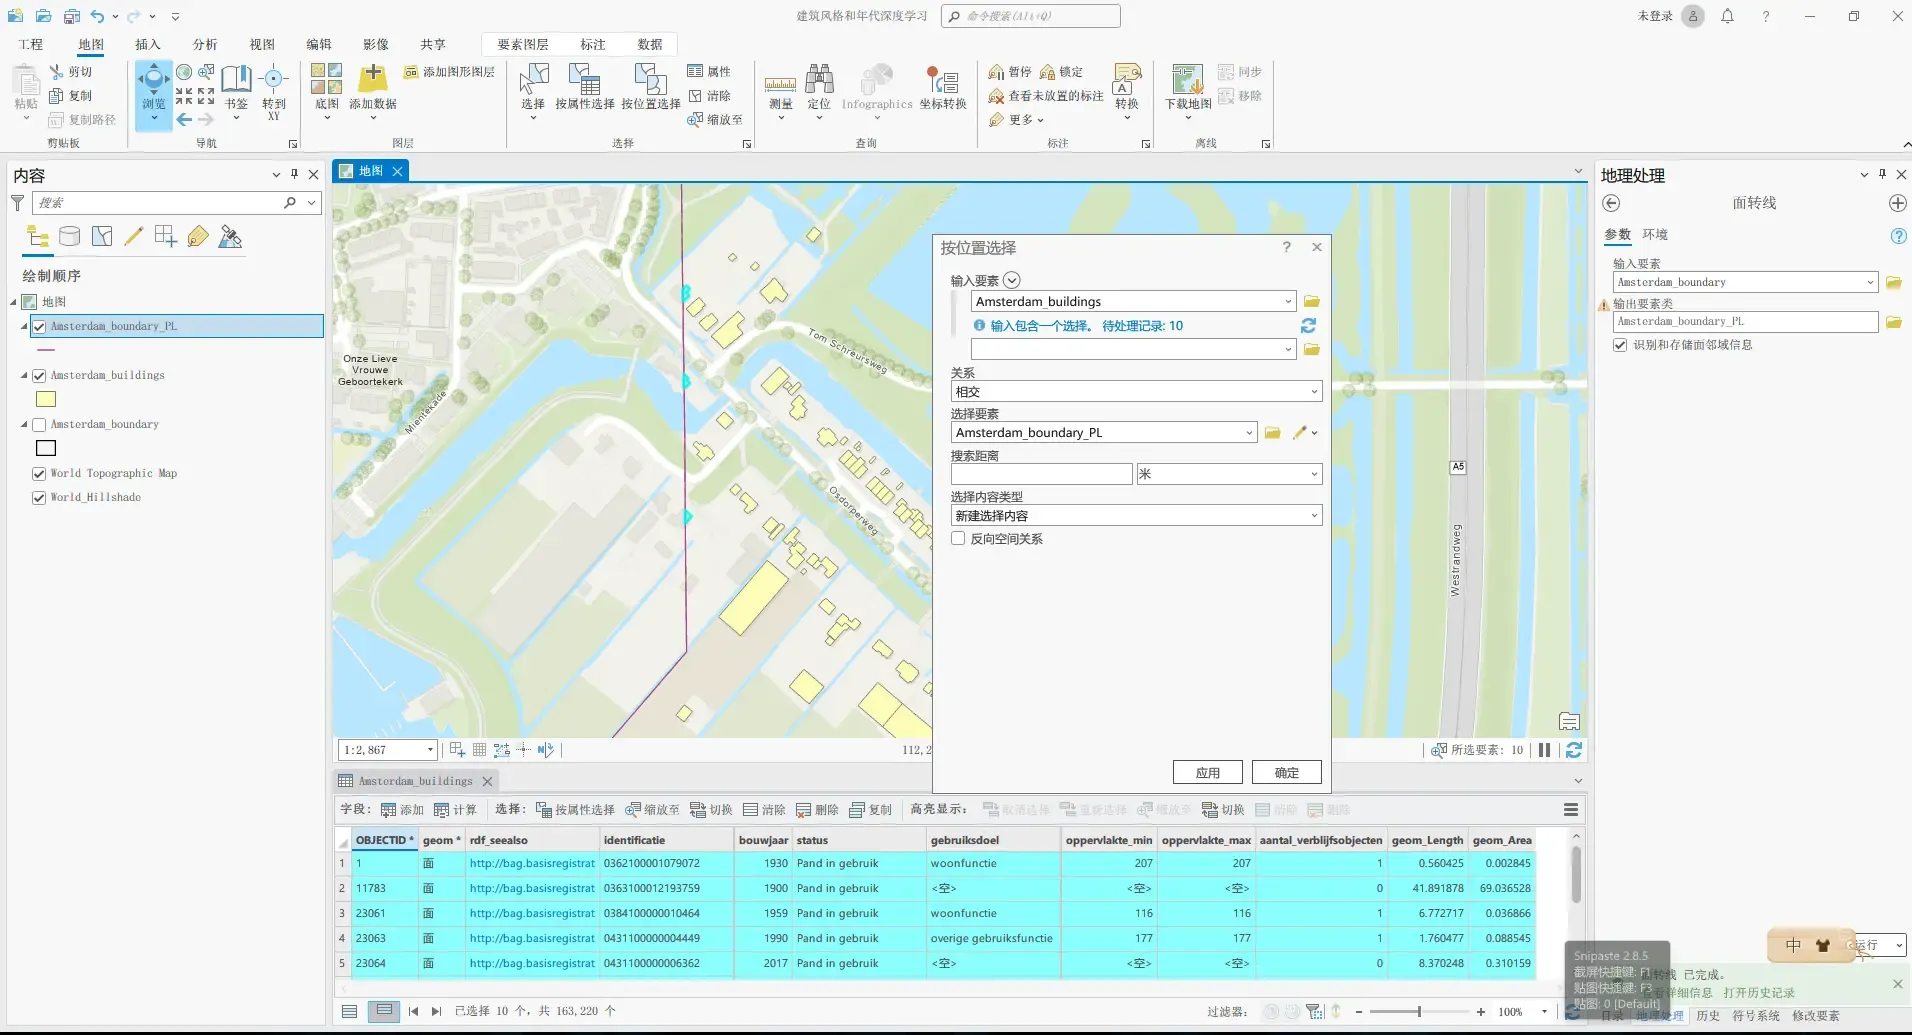The width and height of the screenshot is (1912, 1035).
Task: Open Geoprocessing tool help question icon
Action: [x=1898, y=236]
